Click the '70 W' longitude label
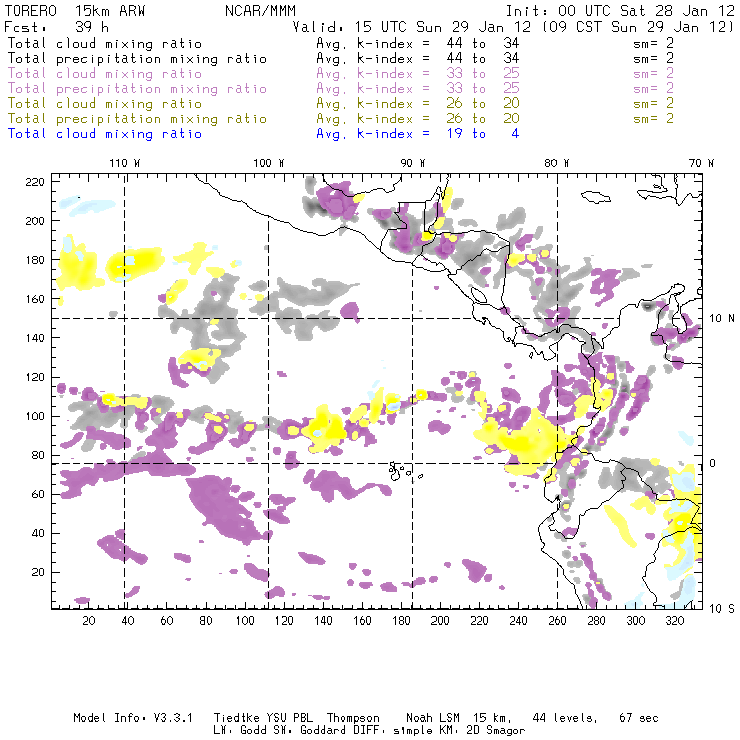Screen dimensions: 740x740 coord(701,163)
